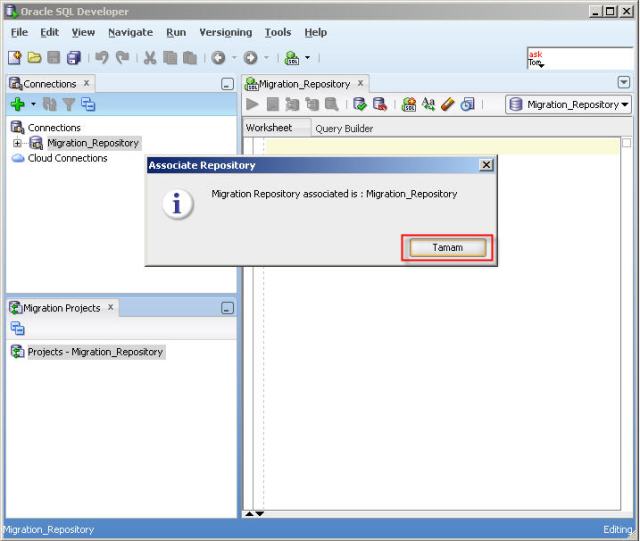Open editor tab list dropdown arrow
Screen dimensions: 640x541
pyautogui.click(x=623, y=83)
